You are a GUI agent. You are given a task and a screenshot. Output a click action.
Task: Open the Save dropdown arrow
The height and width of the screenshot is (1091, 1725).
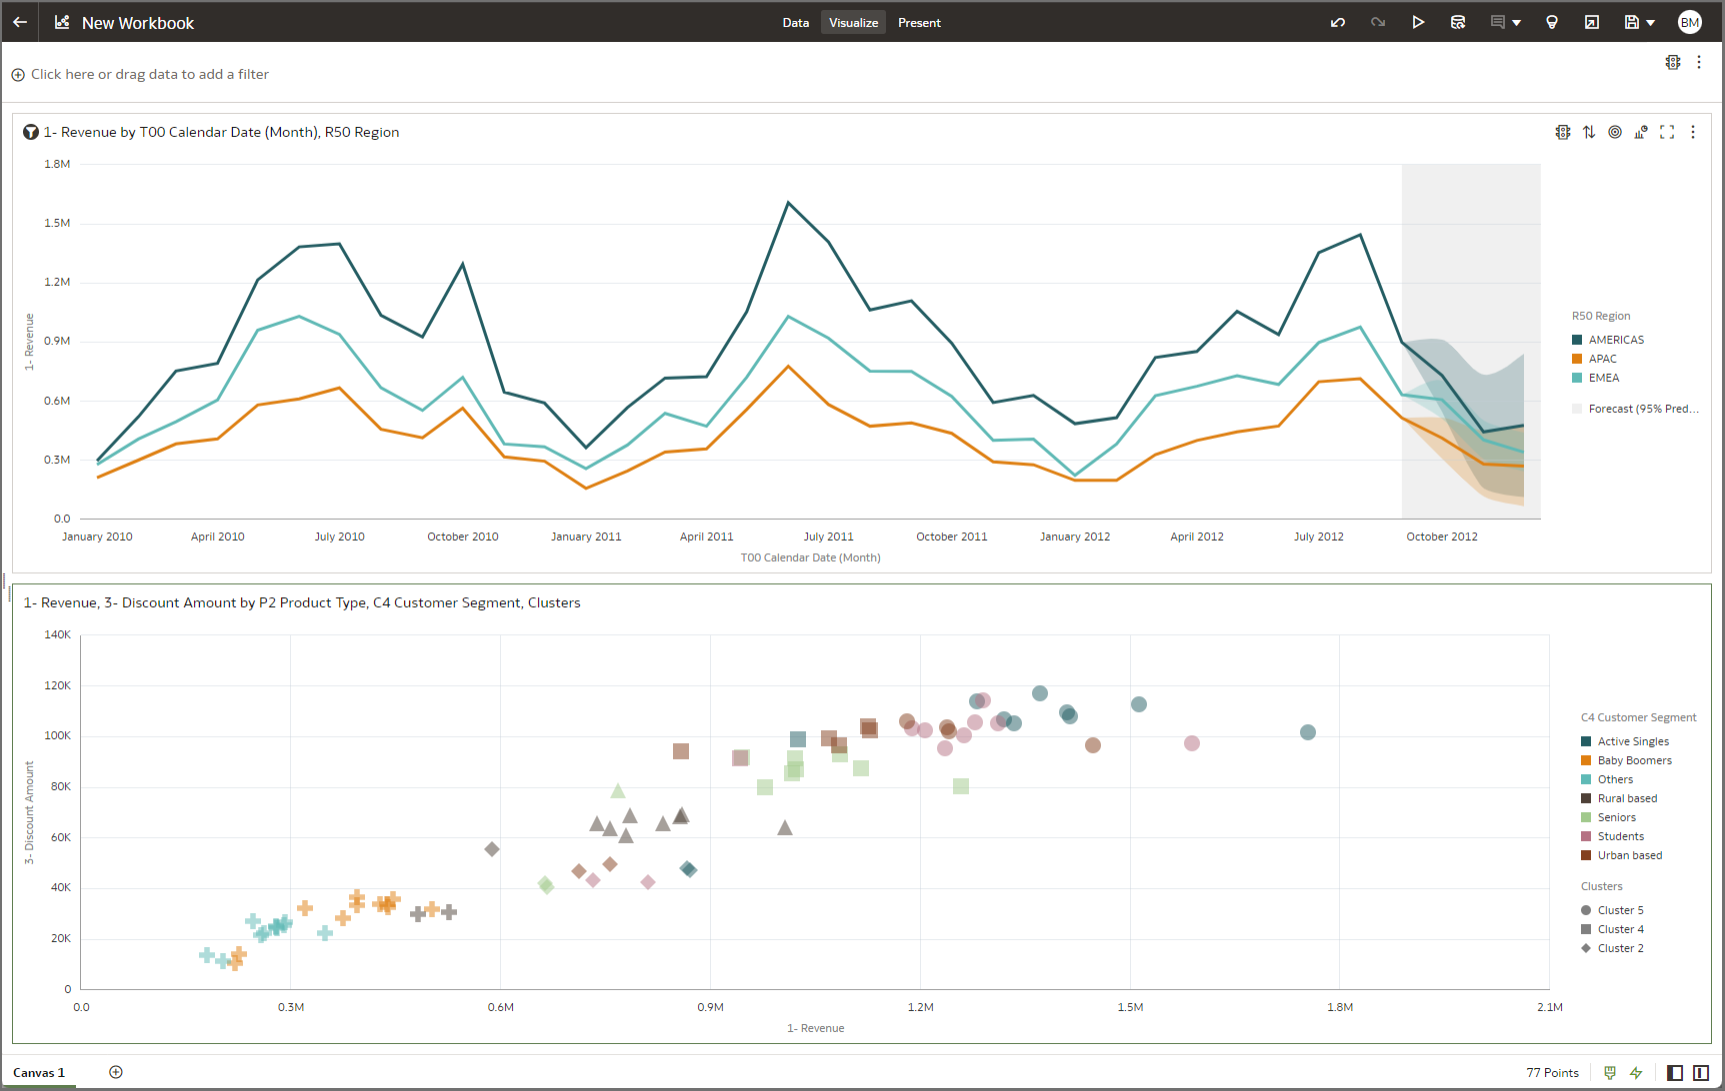click(1650, 22)
